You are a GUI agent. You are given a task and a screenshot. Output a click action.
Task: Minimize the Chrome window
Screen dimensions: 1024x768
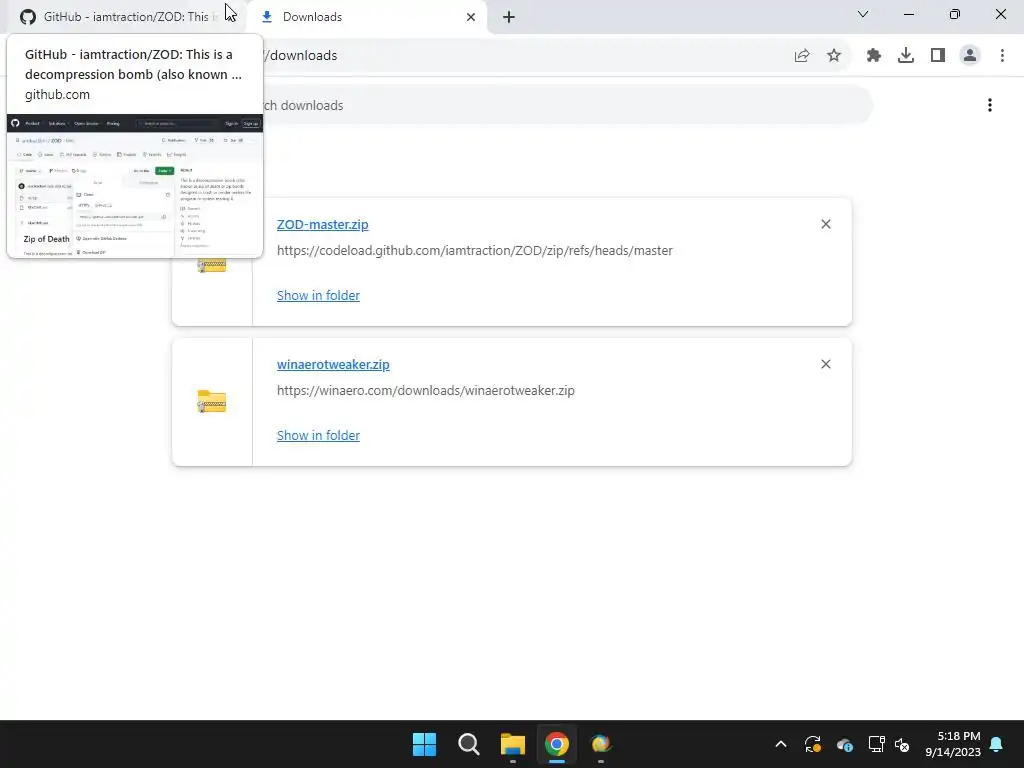click(x=908, y=14)
